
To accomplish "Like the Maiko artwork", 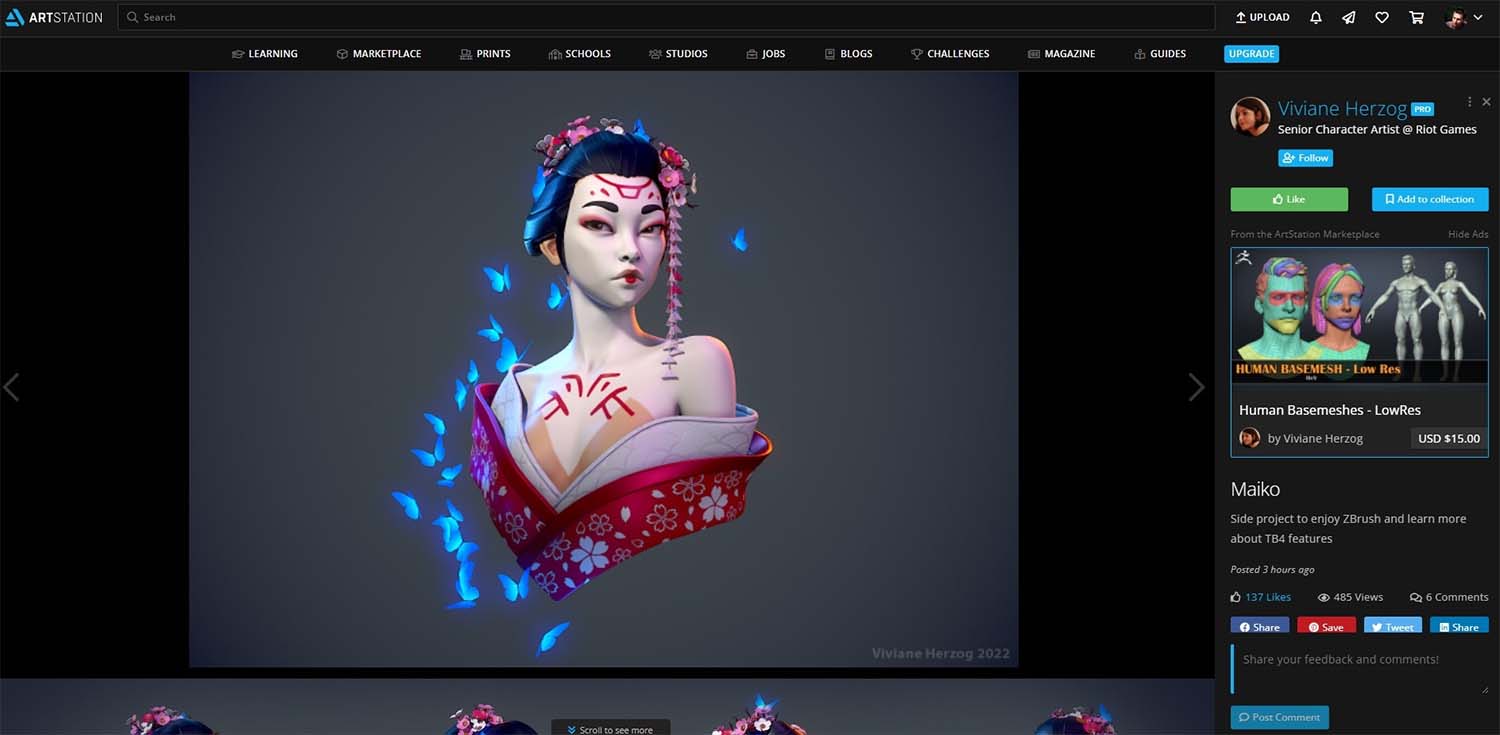I will pyautogui.click(x=1289, y=199).
